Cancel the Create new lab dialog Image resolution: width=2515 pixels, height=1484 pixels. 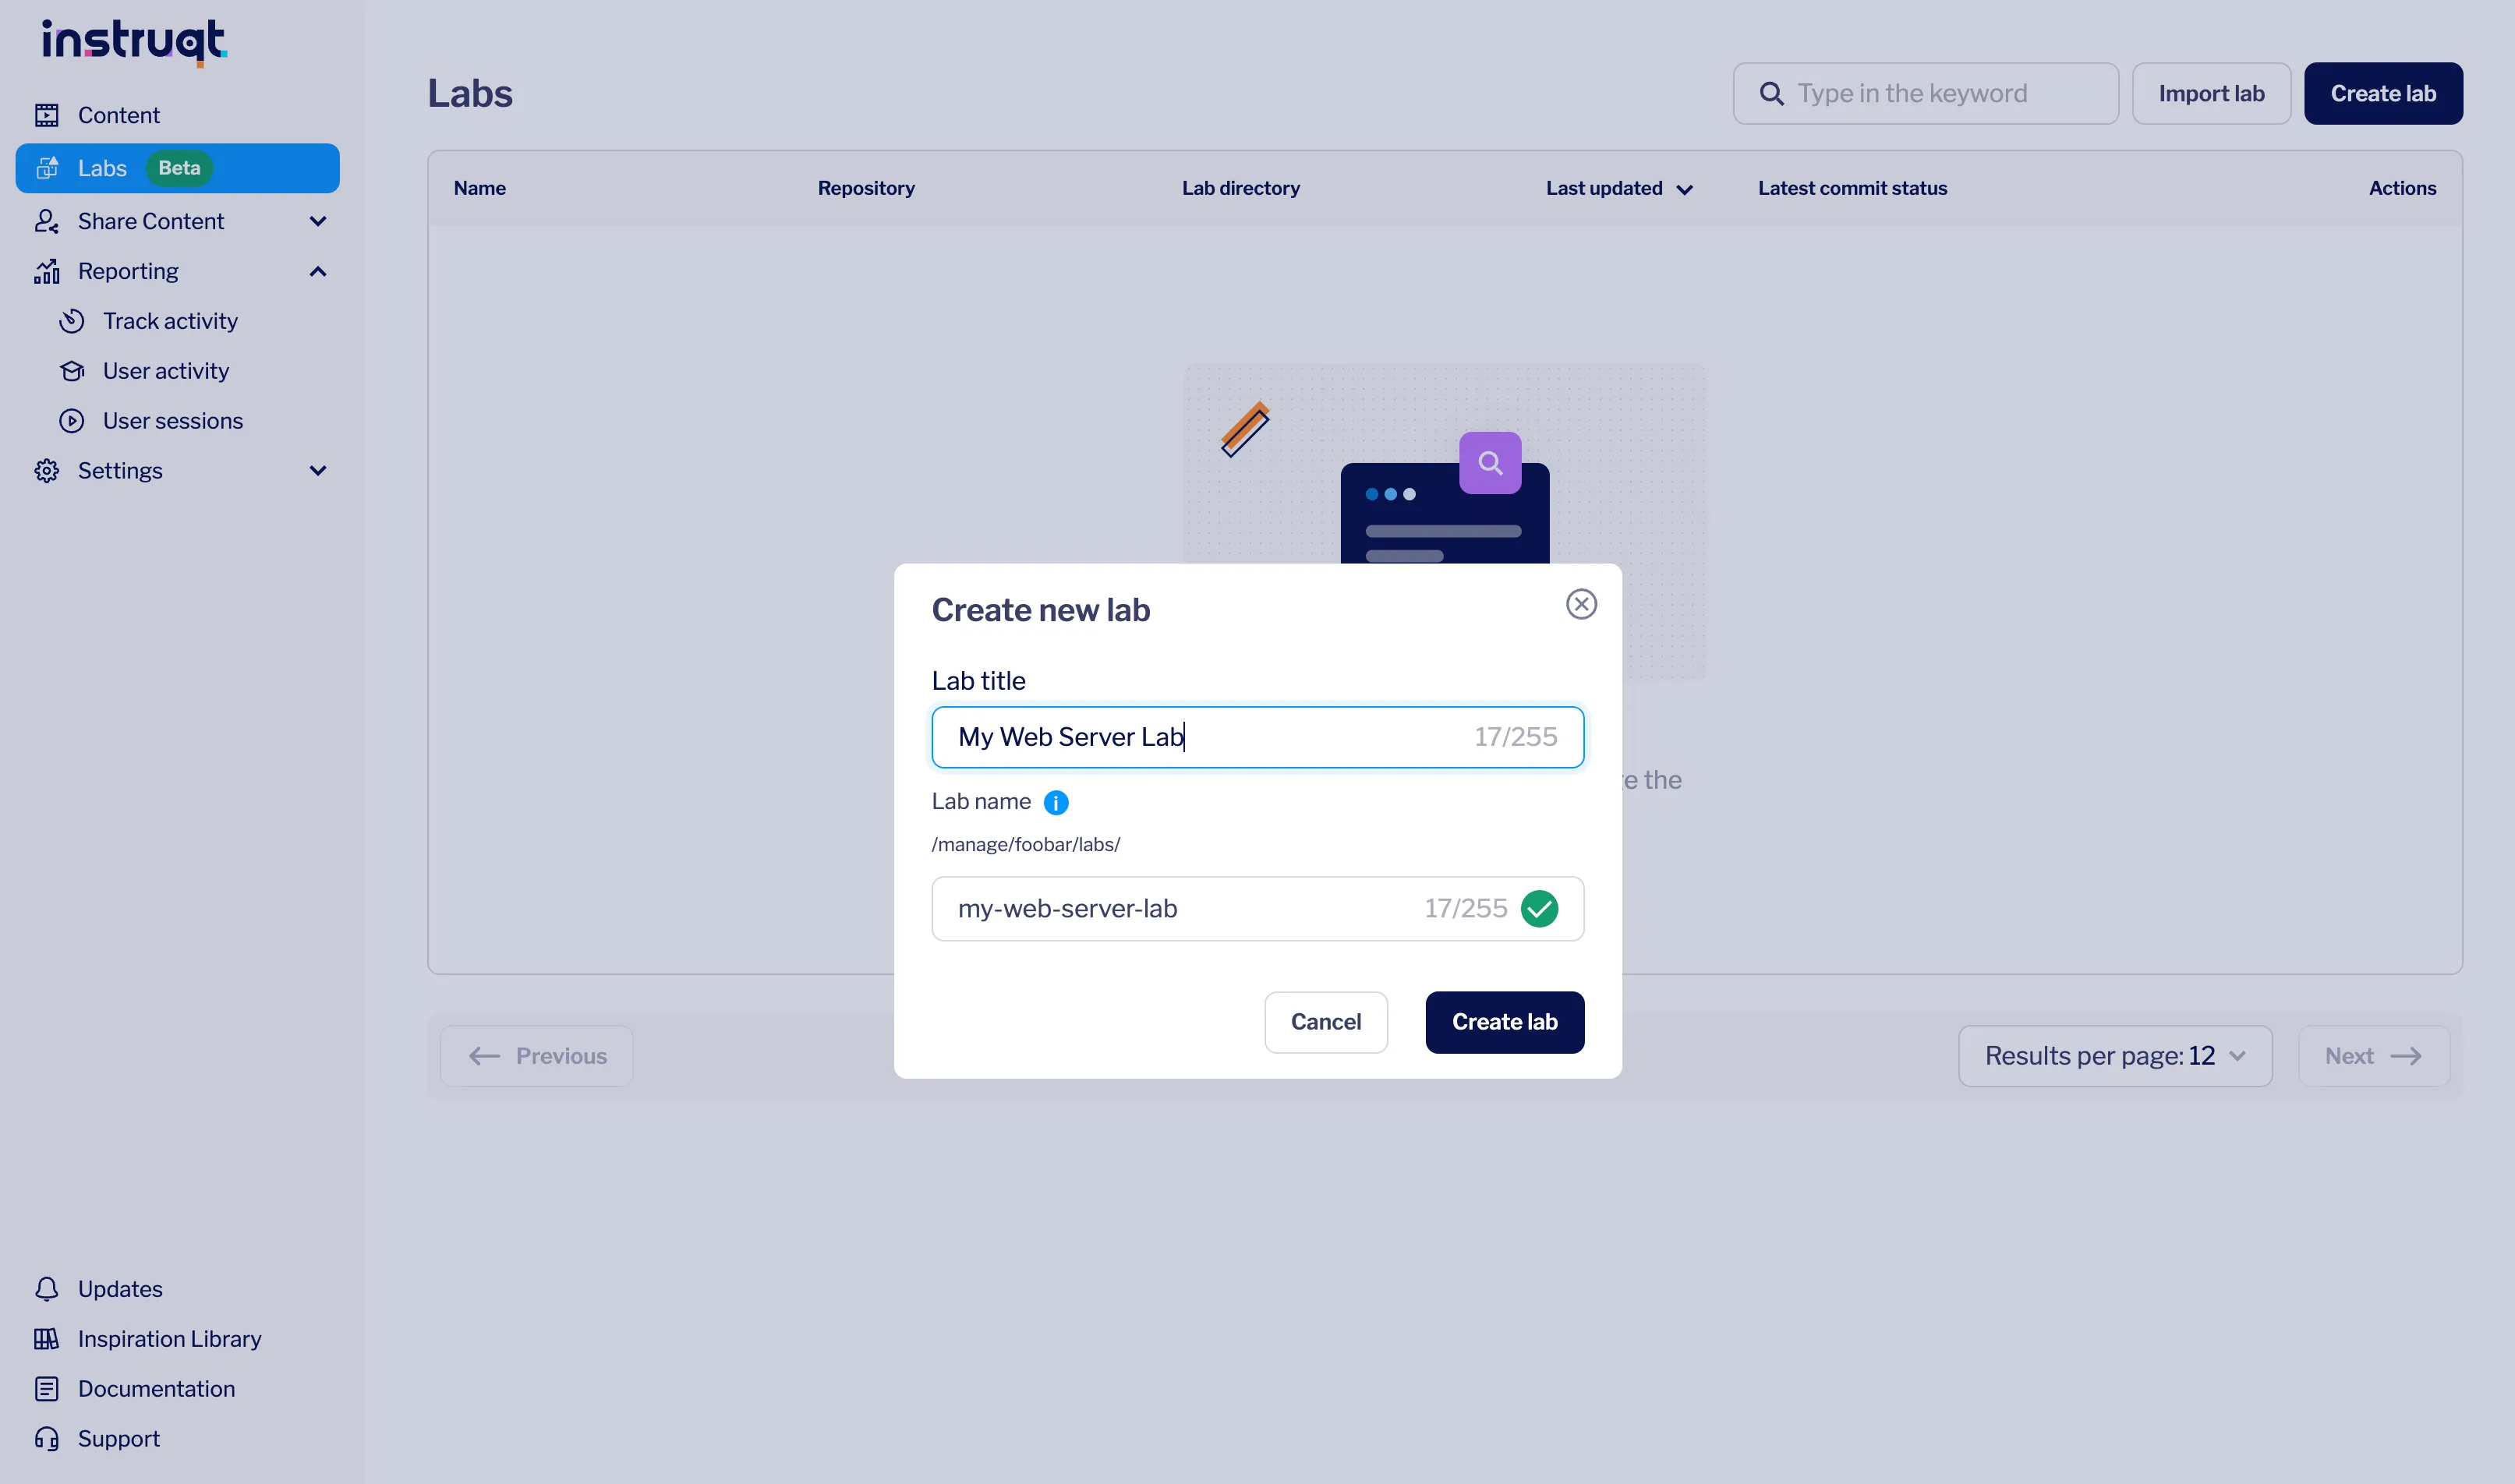point(1326,1021)
